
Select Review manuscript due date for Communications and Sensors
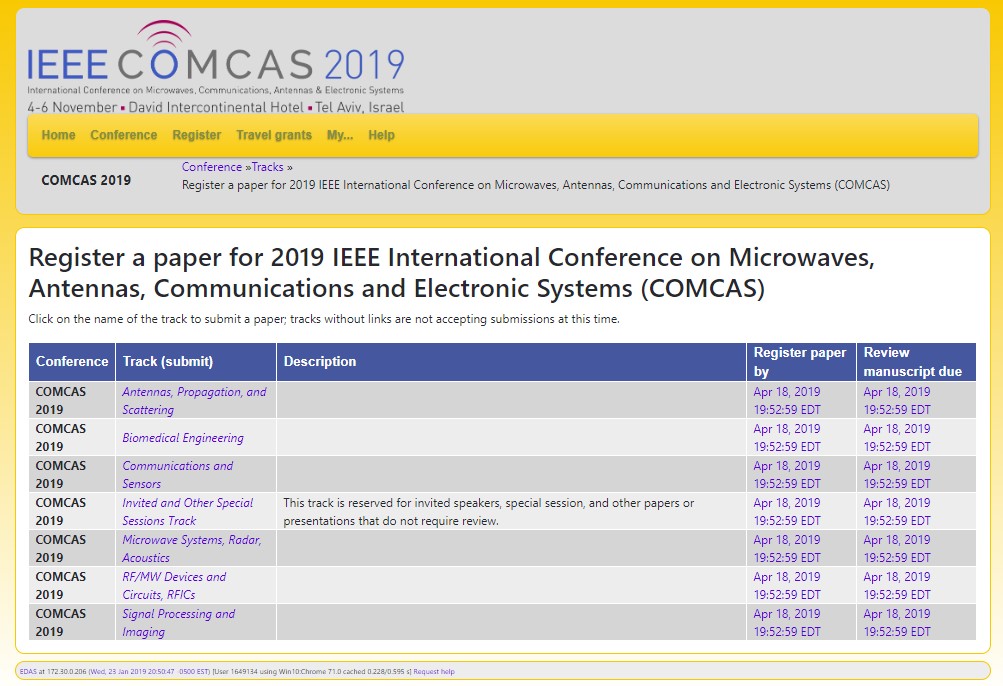tap(897, 475)
